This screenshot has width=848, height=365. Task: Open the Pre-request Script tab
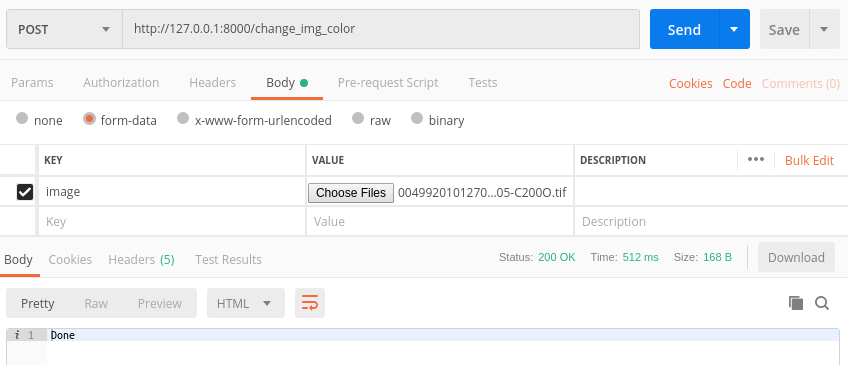click(x=388, y=83)
